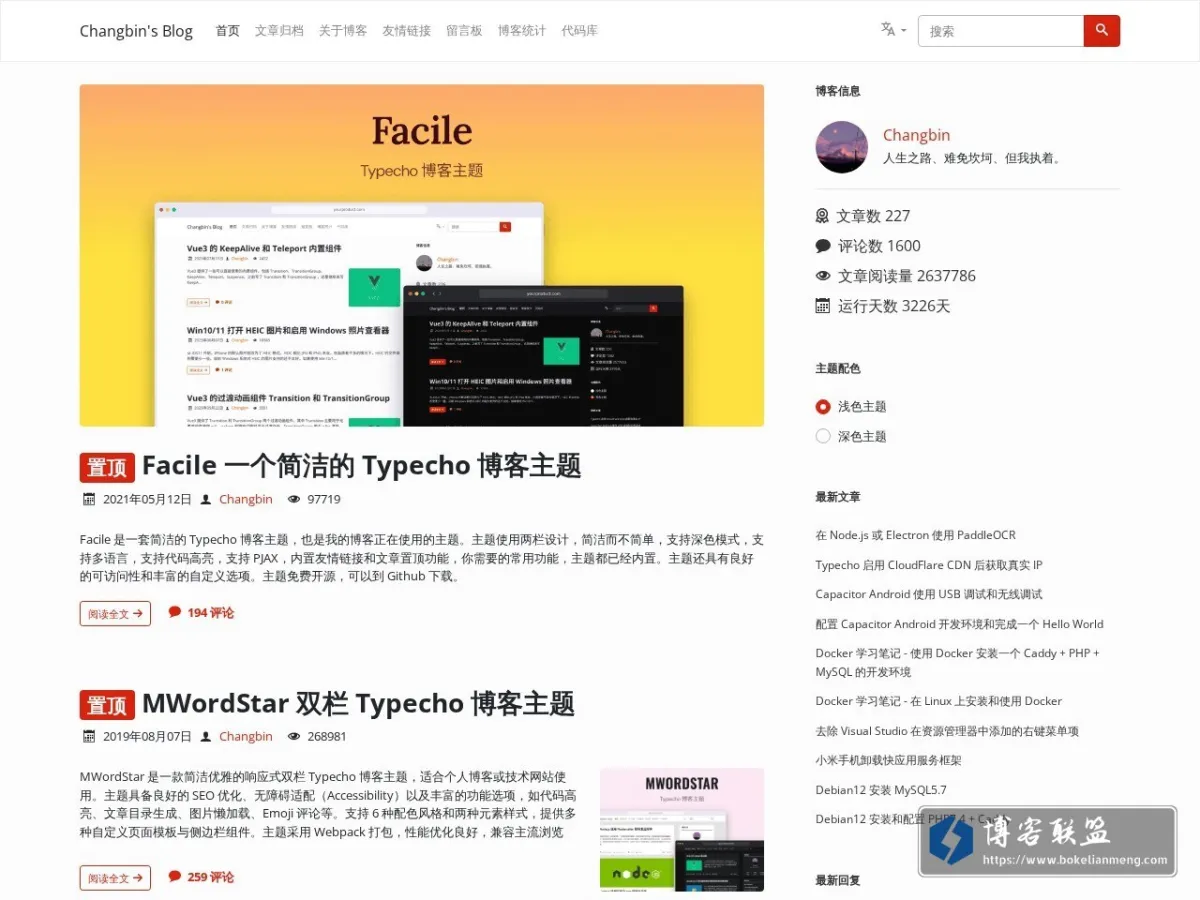Click the 2021年05月12日 date text

click(x=147, y=499)
